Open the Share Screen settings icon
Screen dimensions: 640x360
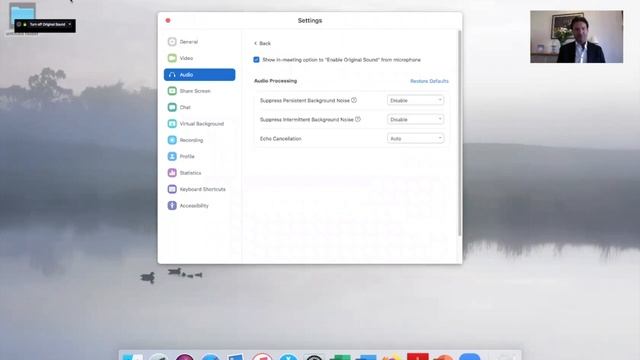(172, 91)
